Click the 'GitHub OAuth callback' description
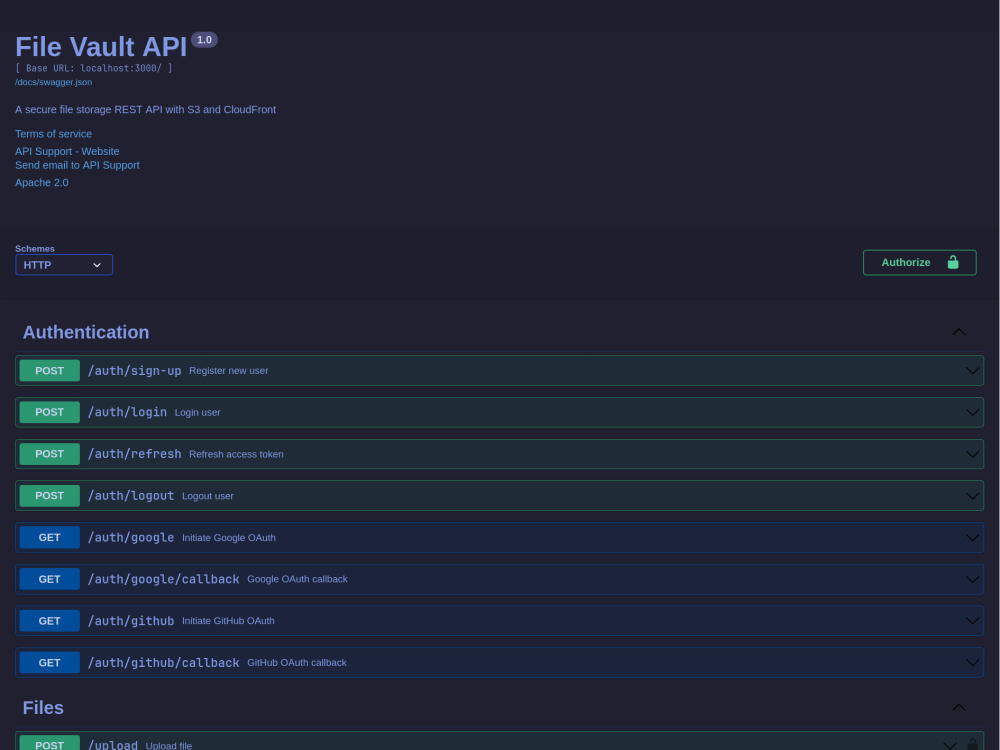 coord(297,663)
